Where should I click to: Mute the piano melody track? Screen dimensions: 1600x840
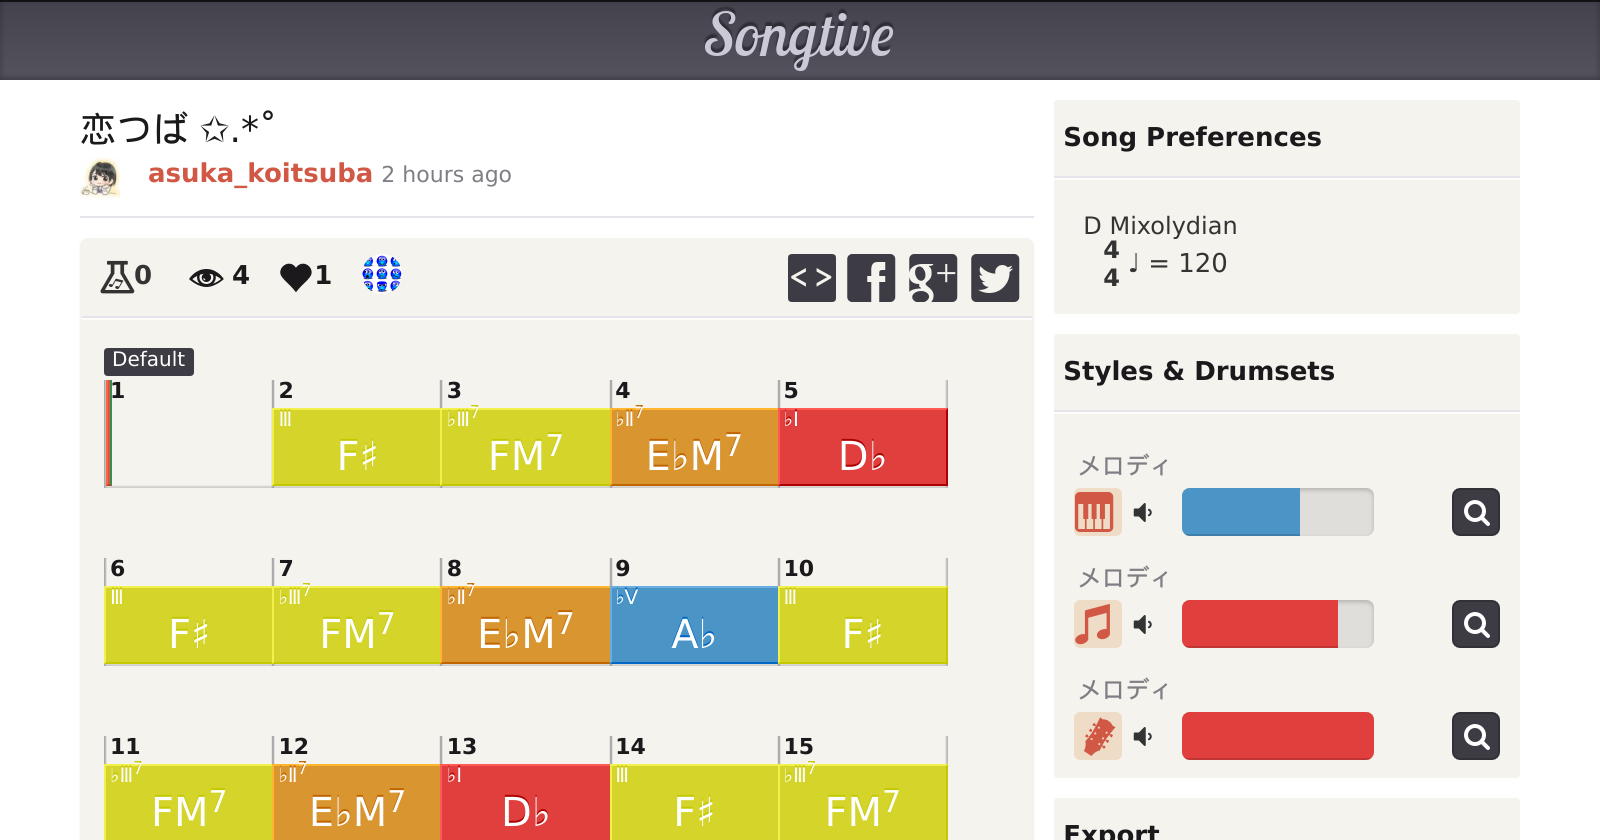(1142, 513)
